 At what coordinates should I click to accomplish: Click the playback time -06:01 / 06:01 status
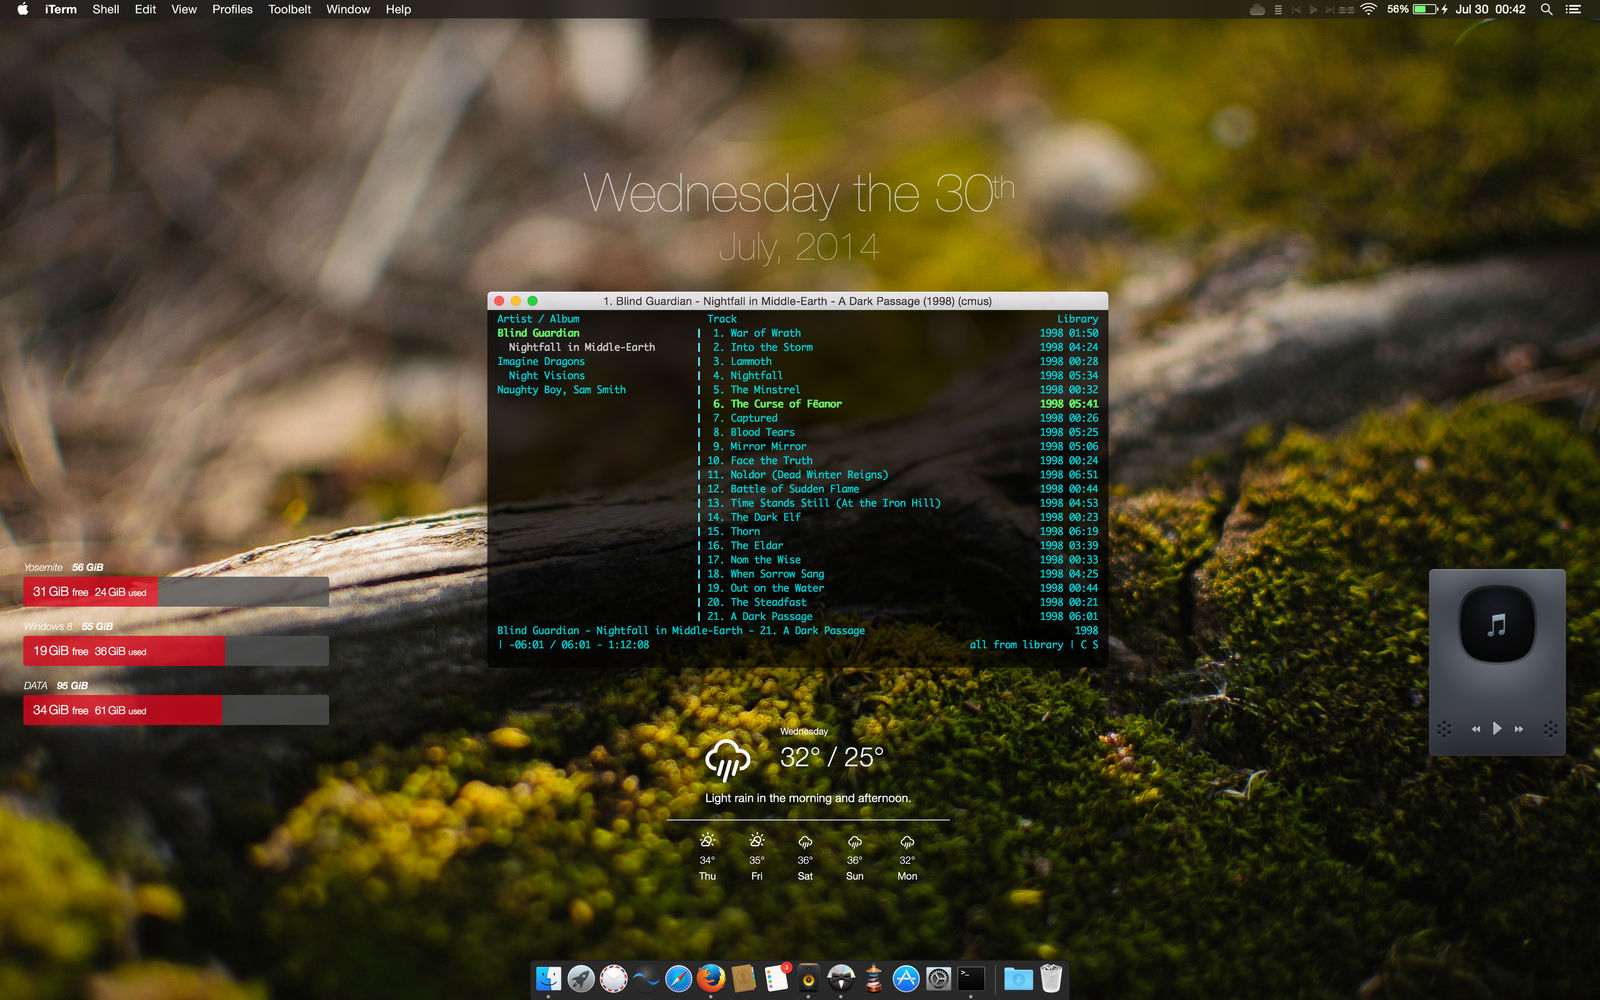[573, 645]
